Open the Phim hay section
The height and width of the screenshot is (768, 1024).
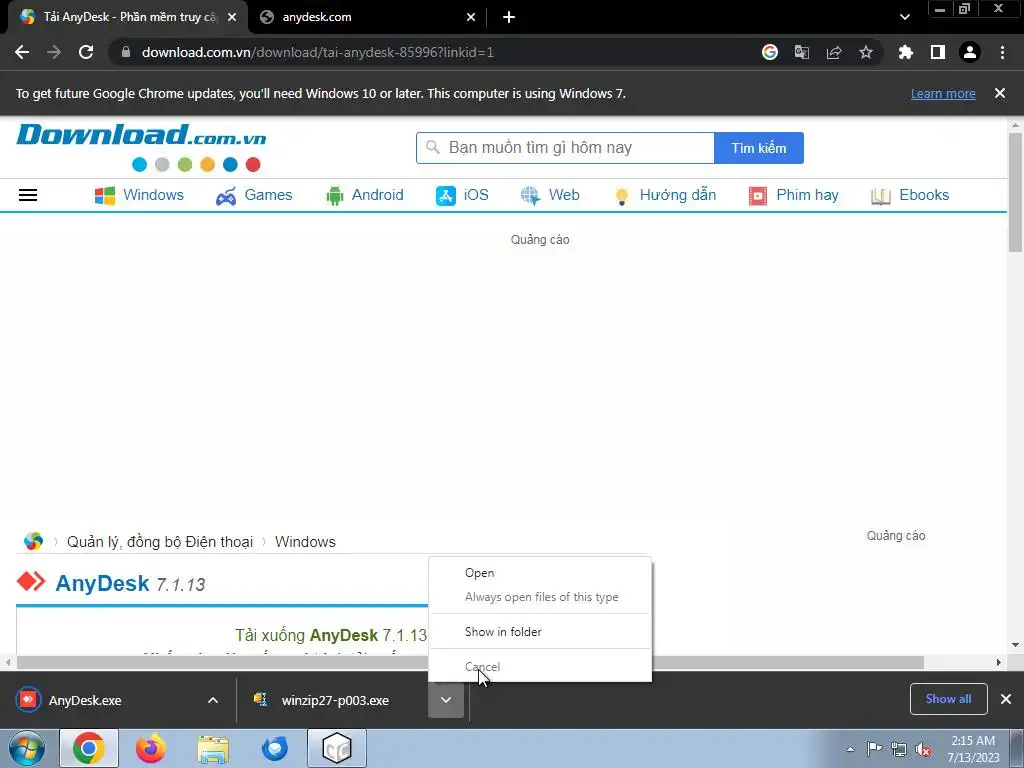coord(793,195)
